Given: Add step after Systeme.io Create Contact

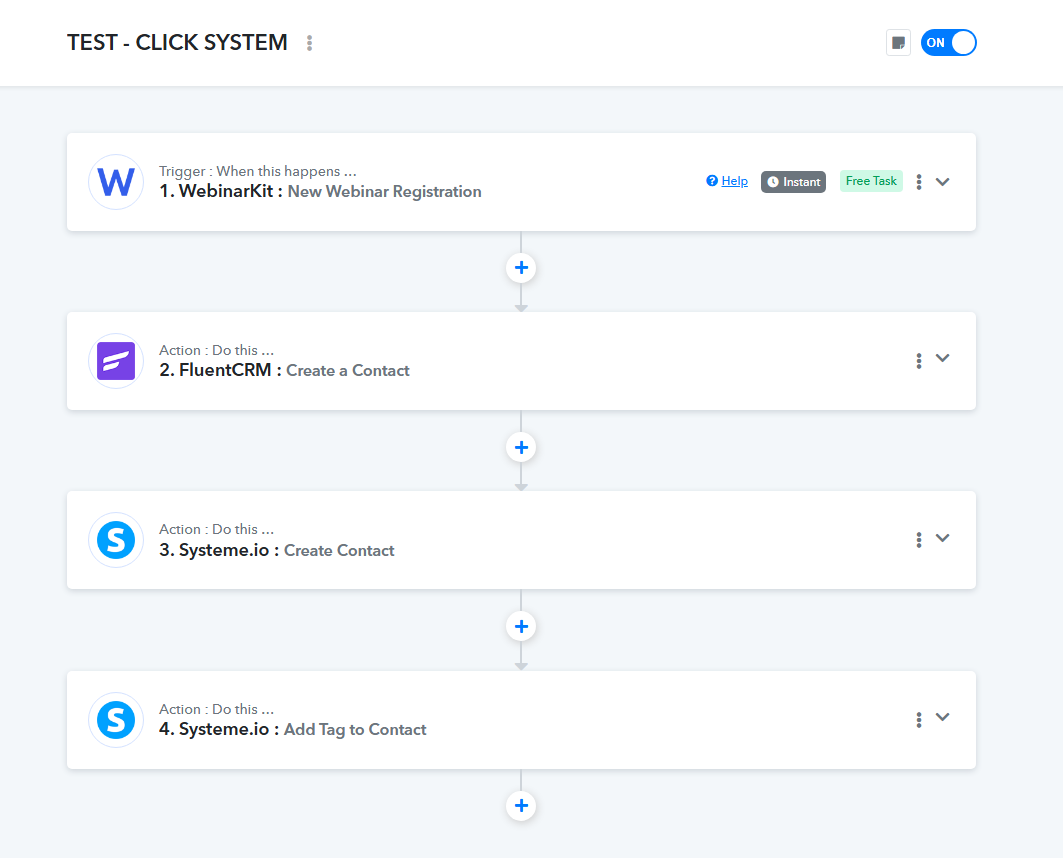Looking at the screenshot, I should click(x=521, y=626).
